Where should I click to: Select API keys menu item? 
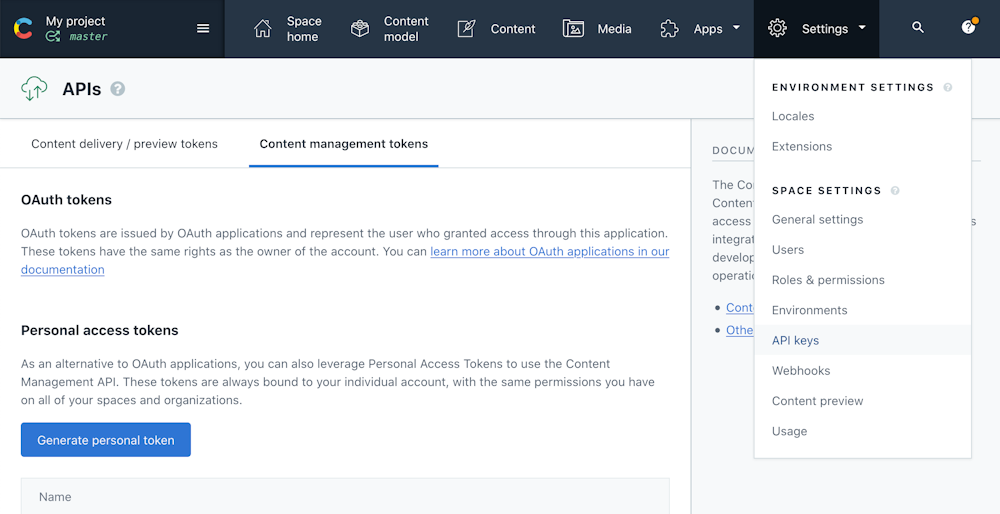tap(862, 341)
